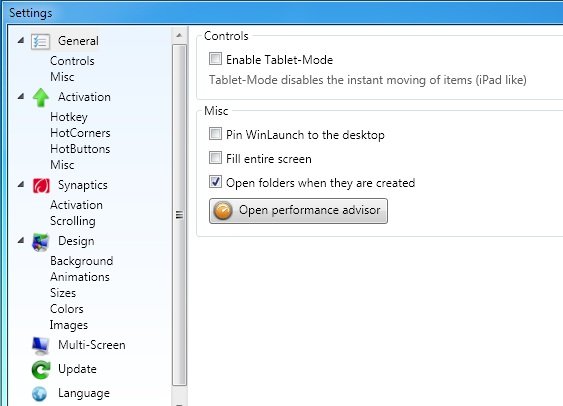Collapse the Synaptics tree section arrow
The image size is (563, 406).
(21, 185)
